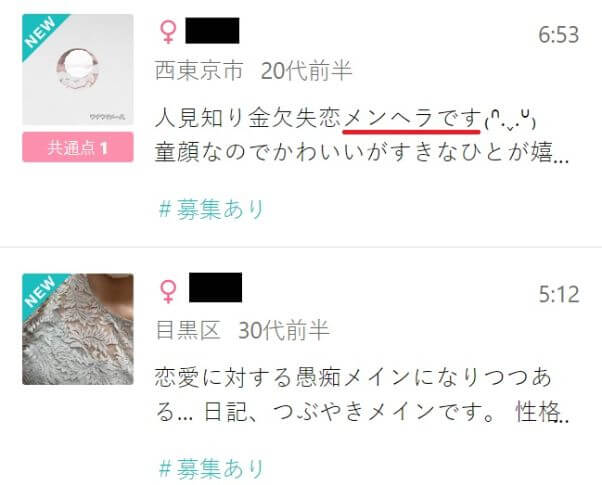602x485 pixels.
Task: Open the #募集あり tag under the 5:12 post
Action: (x=212, y=468)
